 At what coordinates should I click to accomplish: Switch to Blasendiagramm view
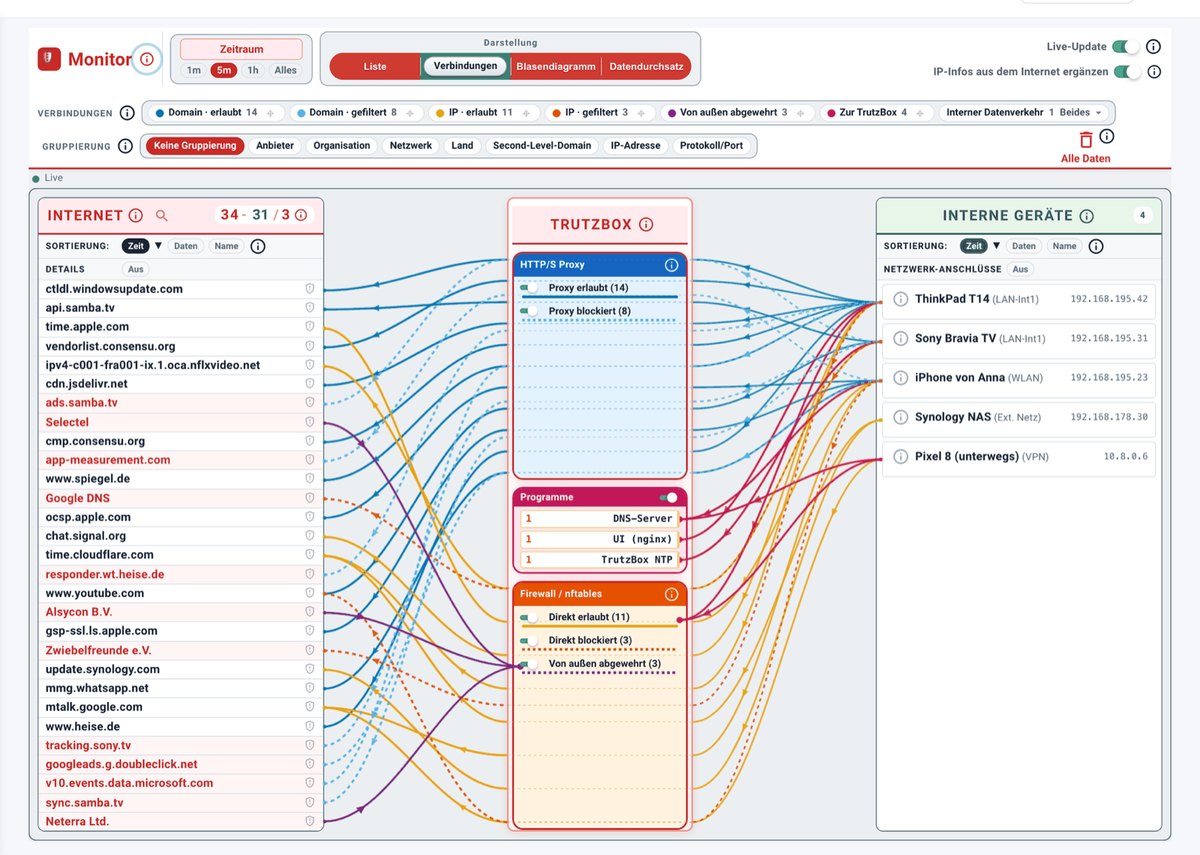coord(555,67)
